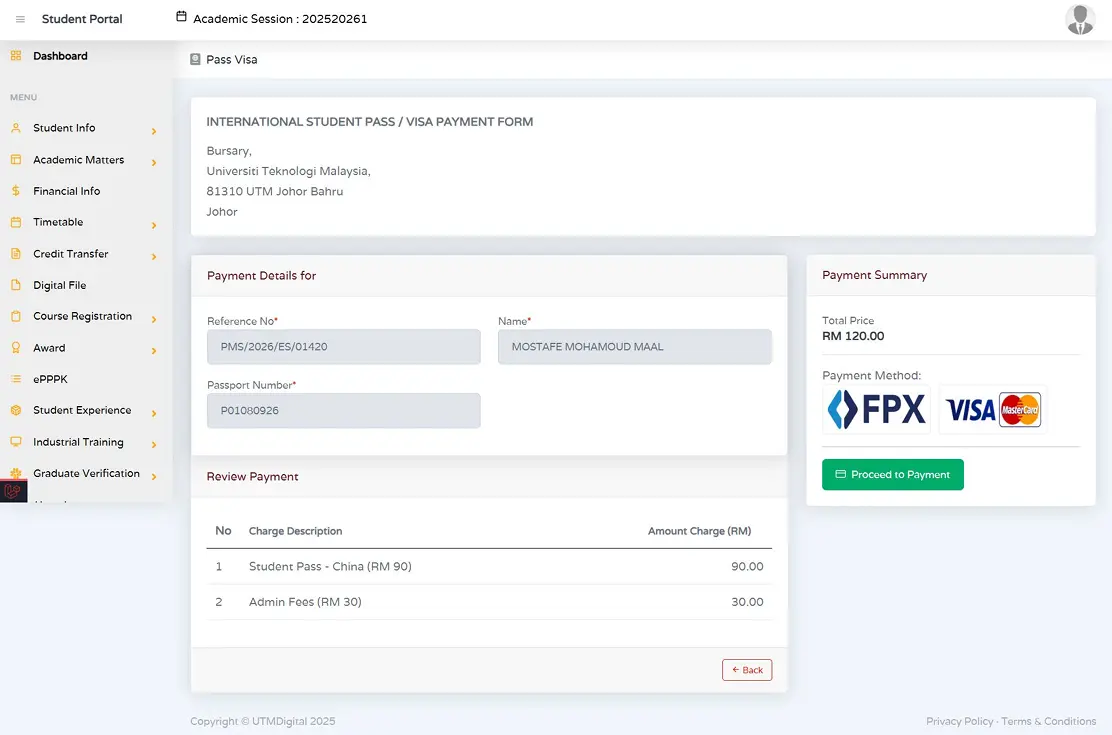Image resolution: width=1112 pixels, height=735 pixels.
Task: Click the Student Pass - China row description
Action: [x=330, y=566]
